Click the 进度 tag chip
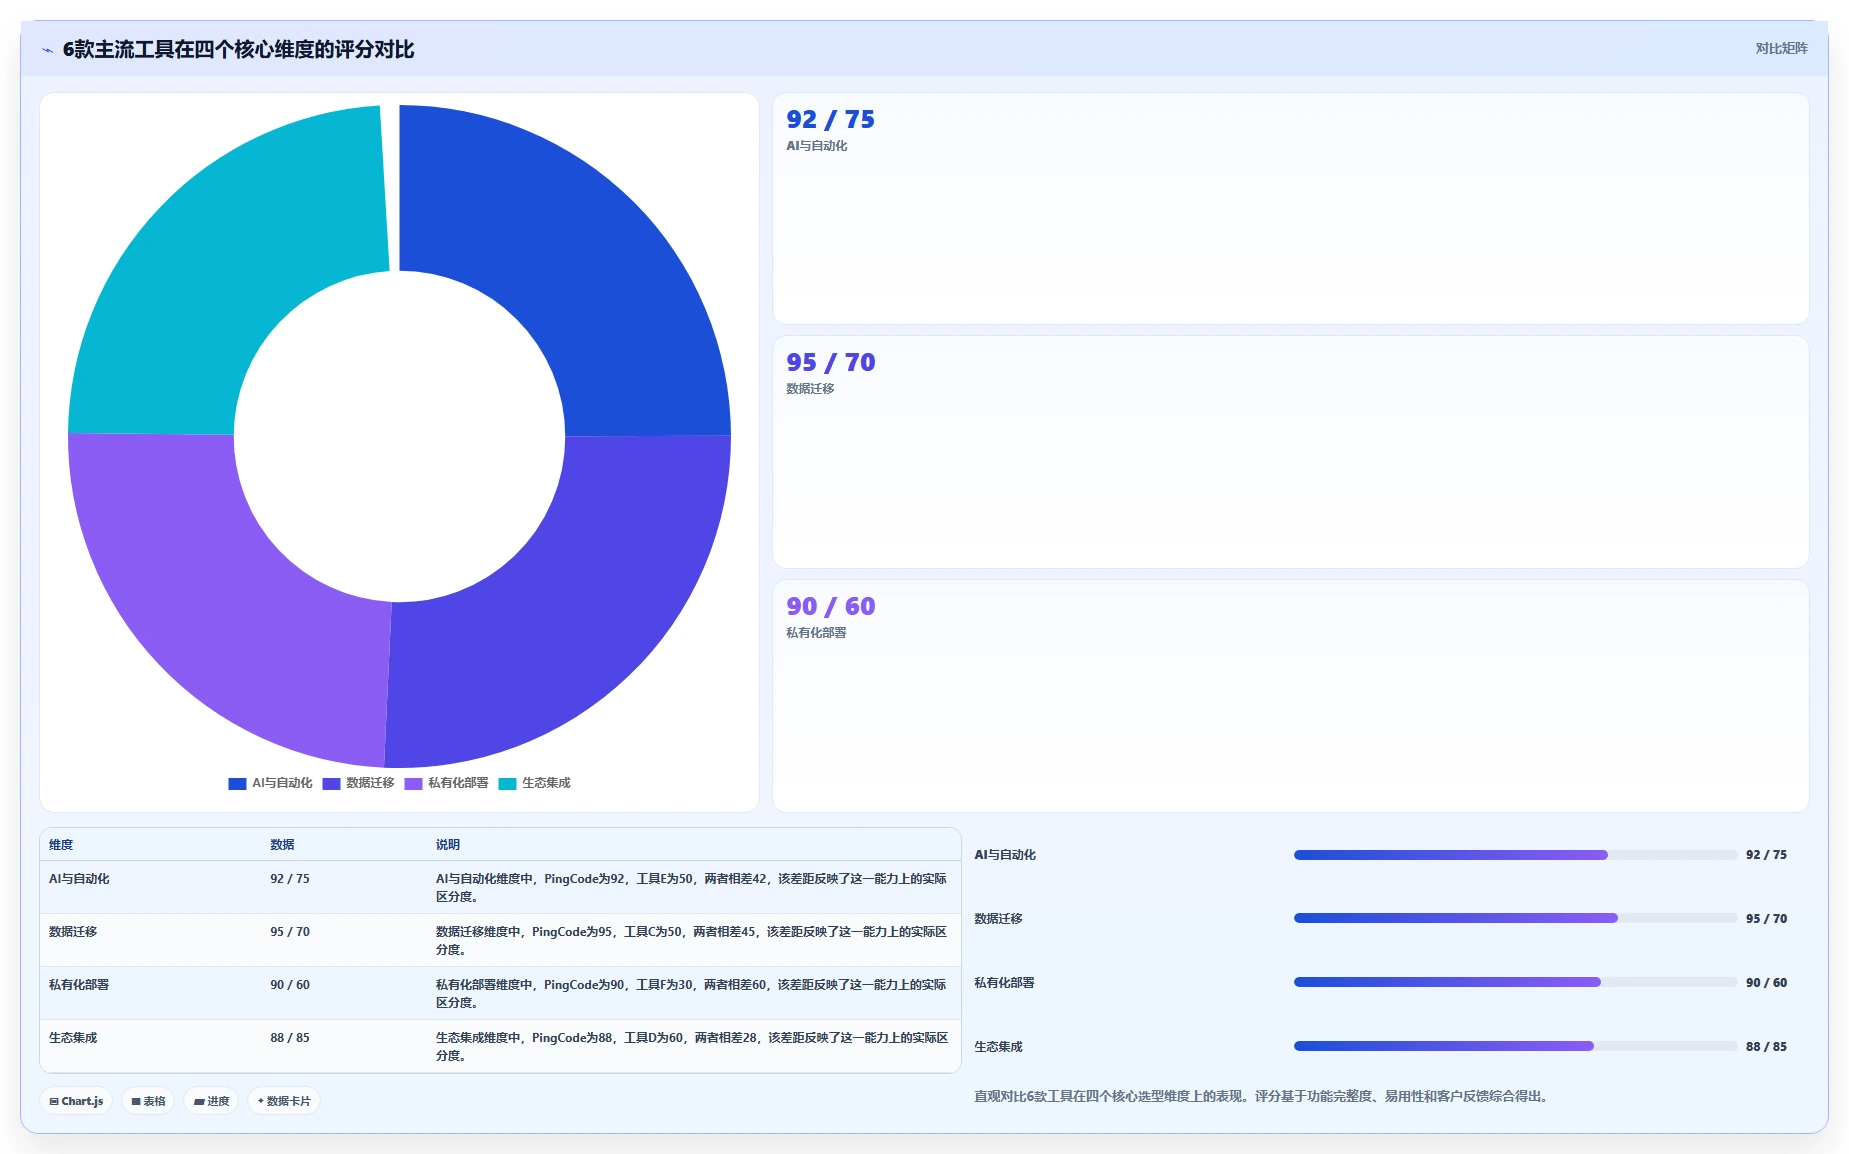Image resolution: width=1849 pixels, height=1154 pixels. pos(211,1101)
